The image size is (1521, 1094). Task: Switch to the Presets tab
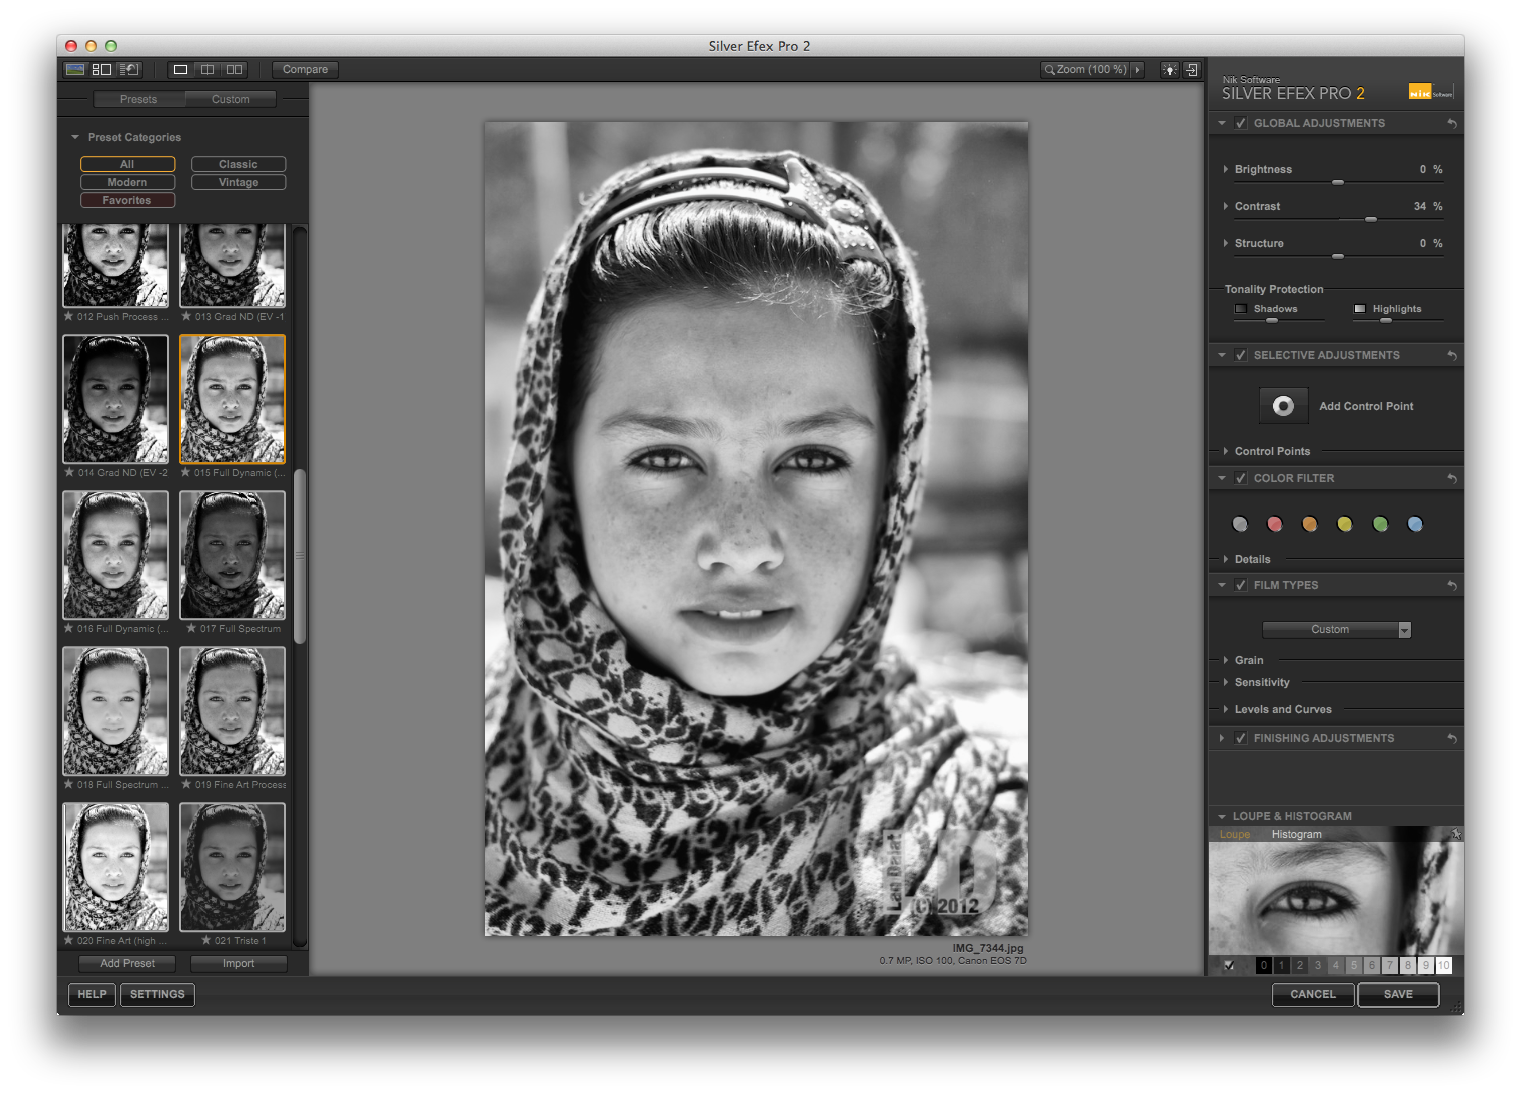point(139,100)
